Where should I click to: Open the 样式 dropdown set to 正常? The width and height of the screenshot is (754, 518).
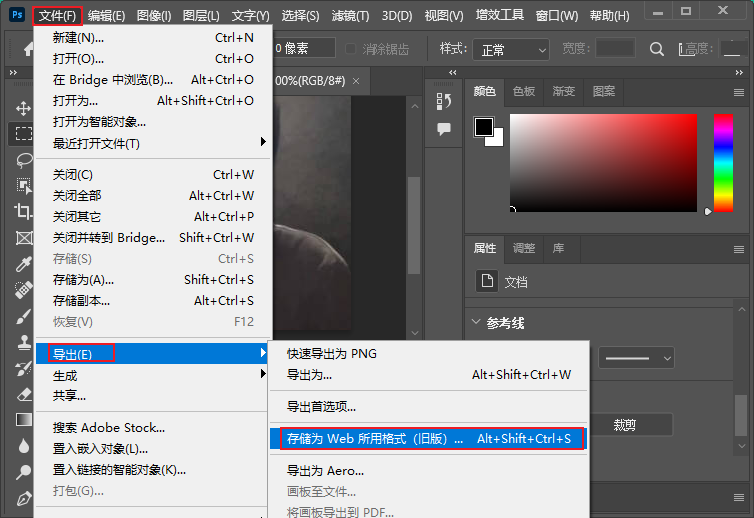click(x=510, y=49)
